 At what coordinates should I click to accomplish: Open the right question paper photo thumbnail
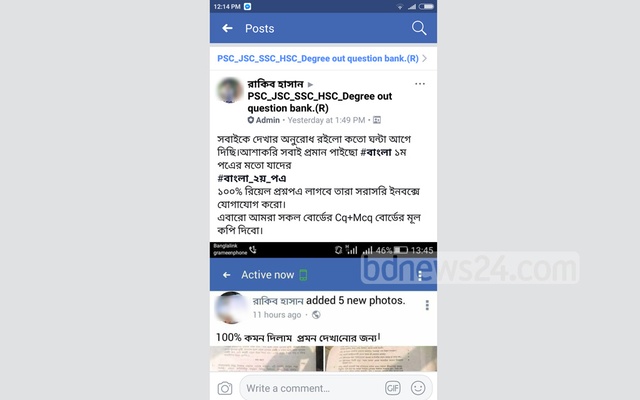(381, 358)
